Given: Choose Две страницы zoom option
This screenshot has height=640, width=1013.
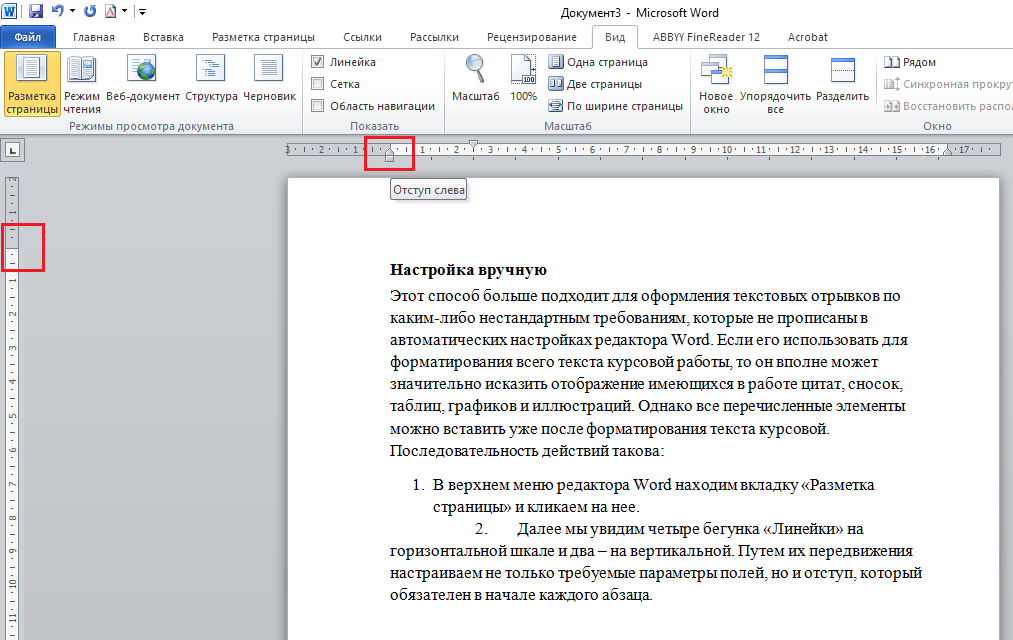Looking at the screenshot, I should [x=595, y=84].
